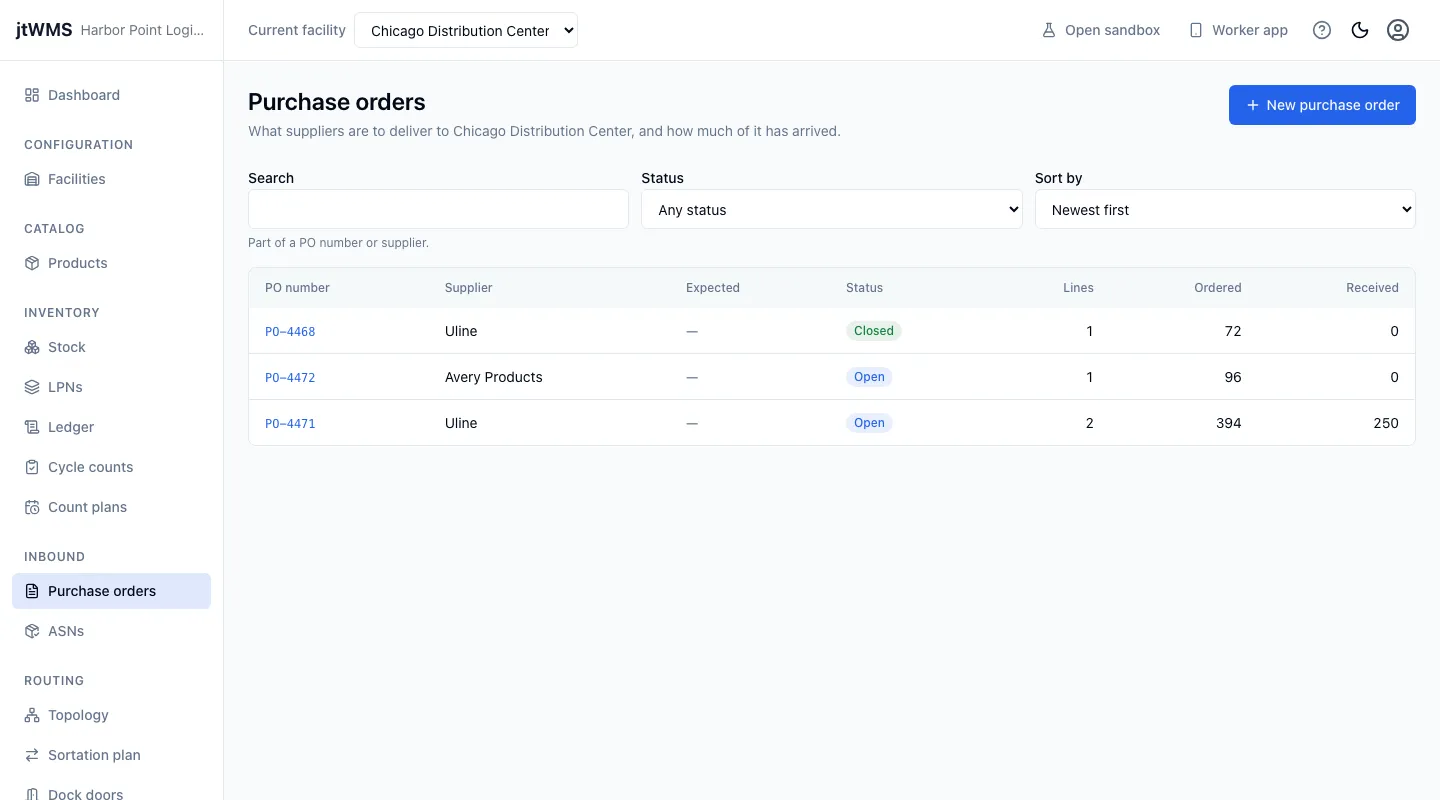Click the Products box icon
This screenshot has height=800, width=1440.
pyautogui.click(x=32, y=263)
